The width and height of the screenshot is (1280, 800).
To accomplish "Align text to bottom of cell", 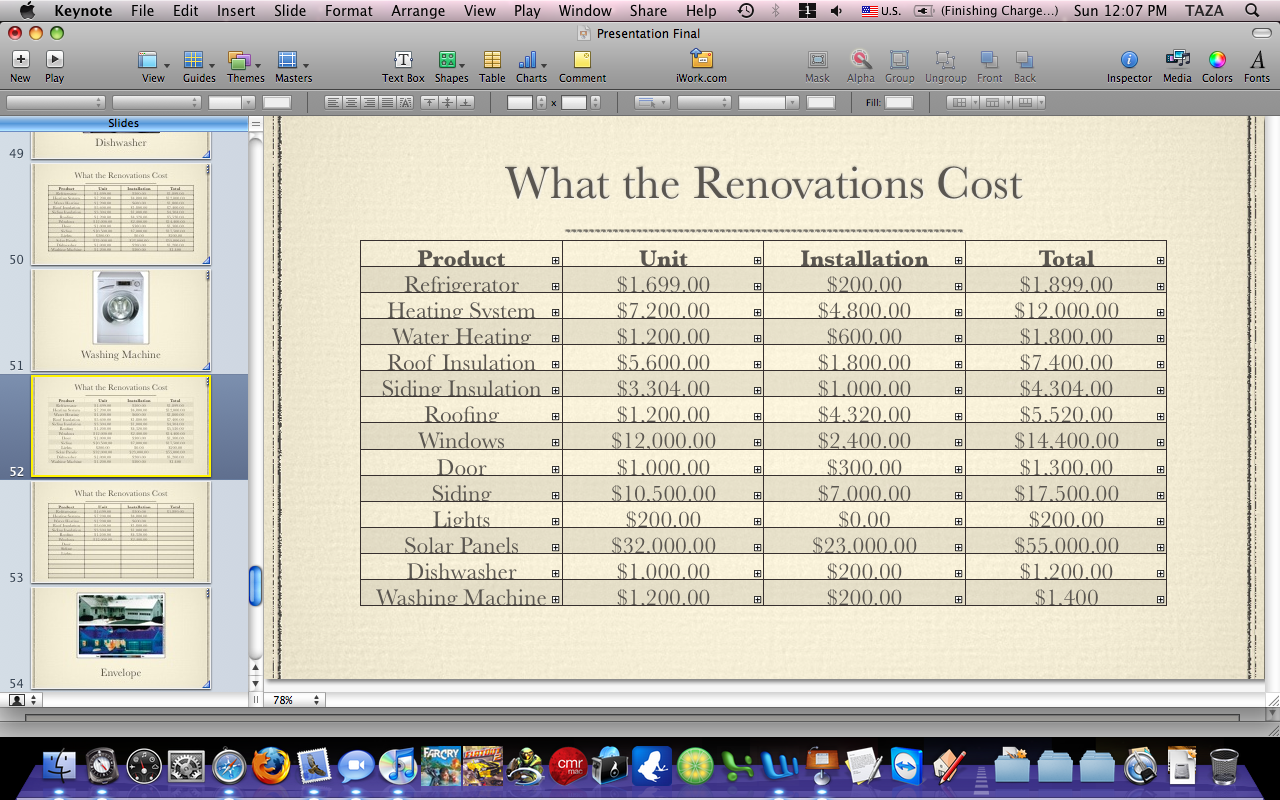I will click(x=465, y=102).
